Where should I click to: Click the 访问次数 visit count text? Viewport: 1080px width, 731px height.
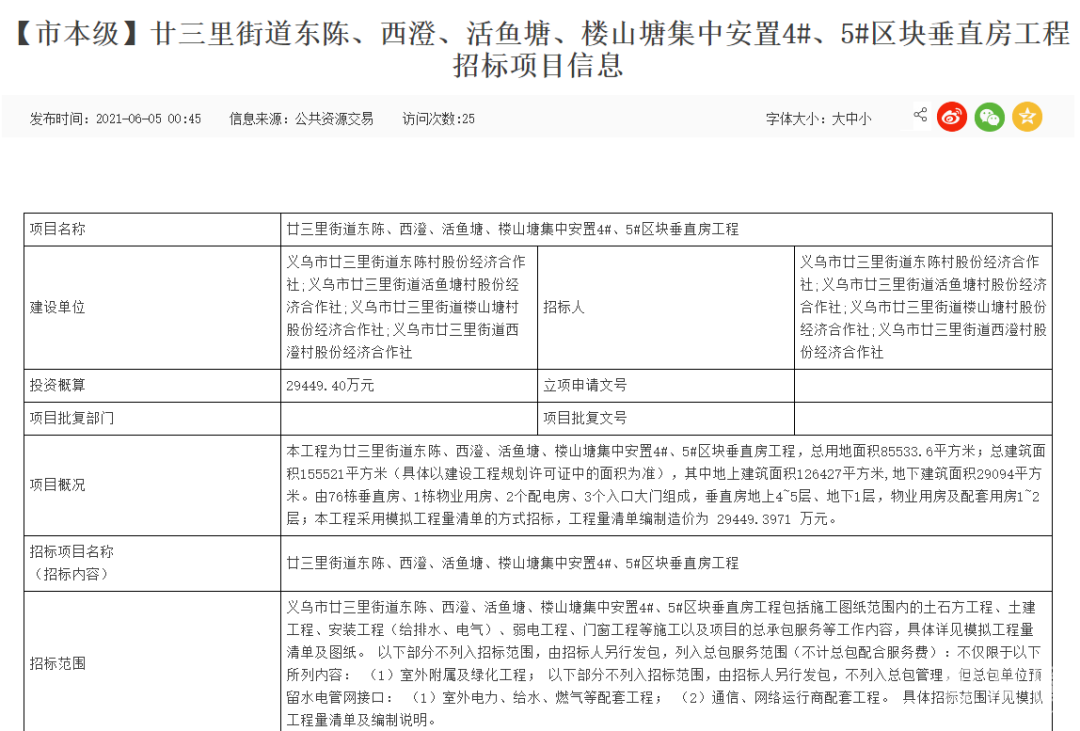pos(438,119)
